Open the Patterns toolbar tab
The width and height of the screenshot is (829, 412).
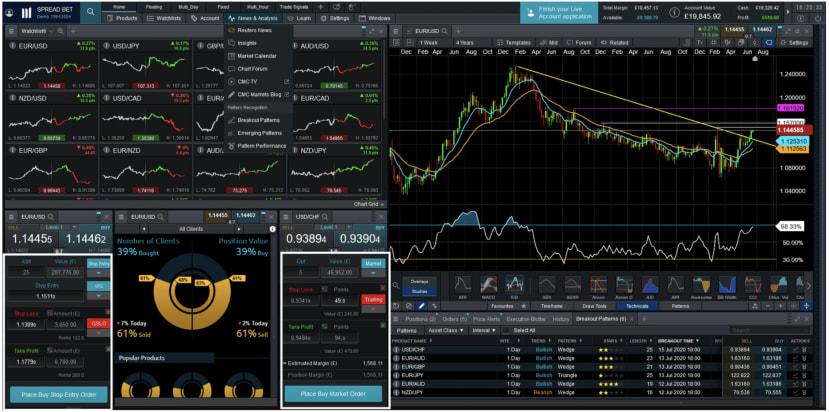680,306
